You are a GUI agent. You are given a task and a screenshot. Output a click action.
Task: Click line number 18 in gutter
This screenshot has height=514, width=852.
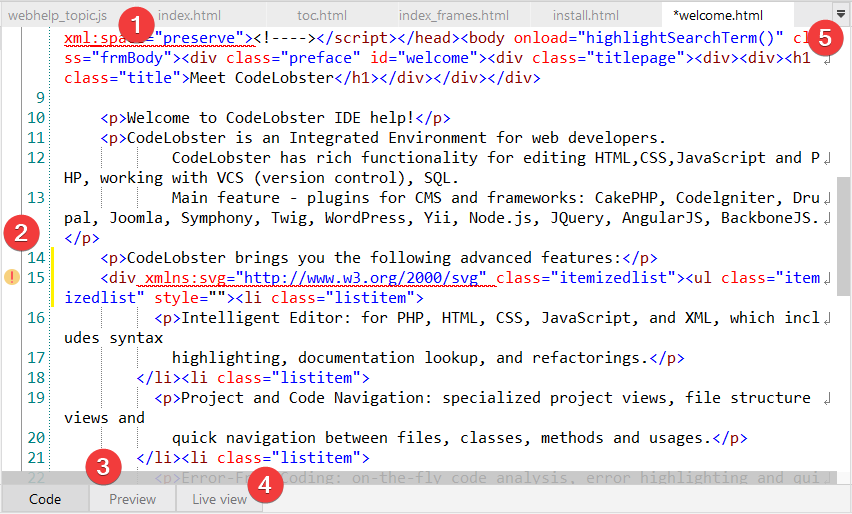(36, 378)
